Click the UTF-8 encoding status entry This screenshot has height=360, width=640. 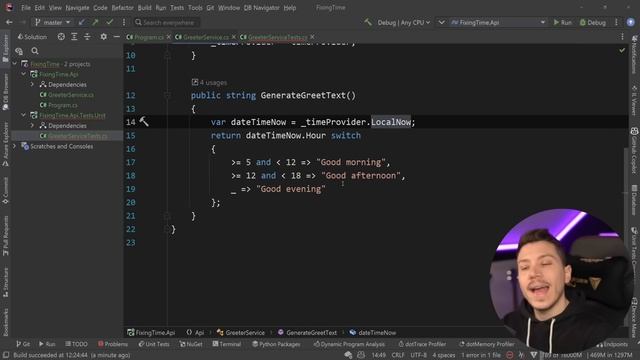pos(418,355)
